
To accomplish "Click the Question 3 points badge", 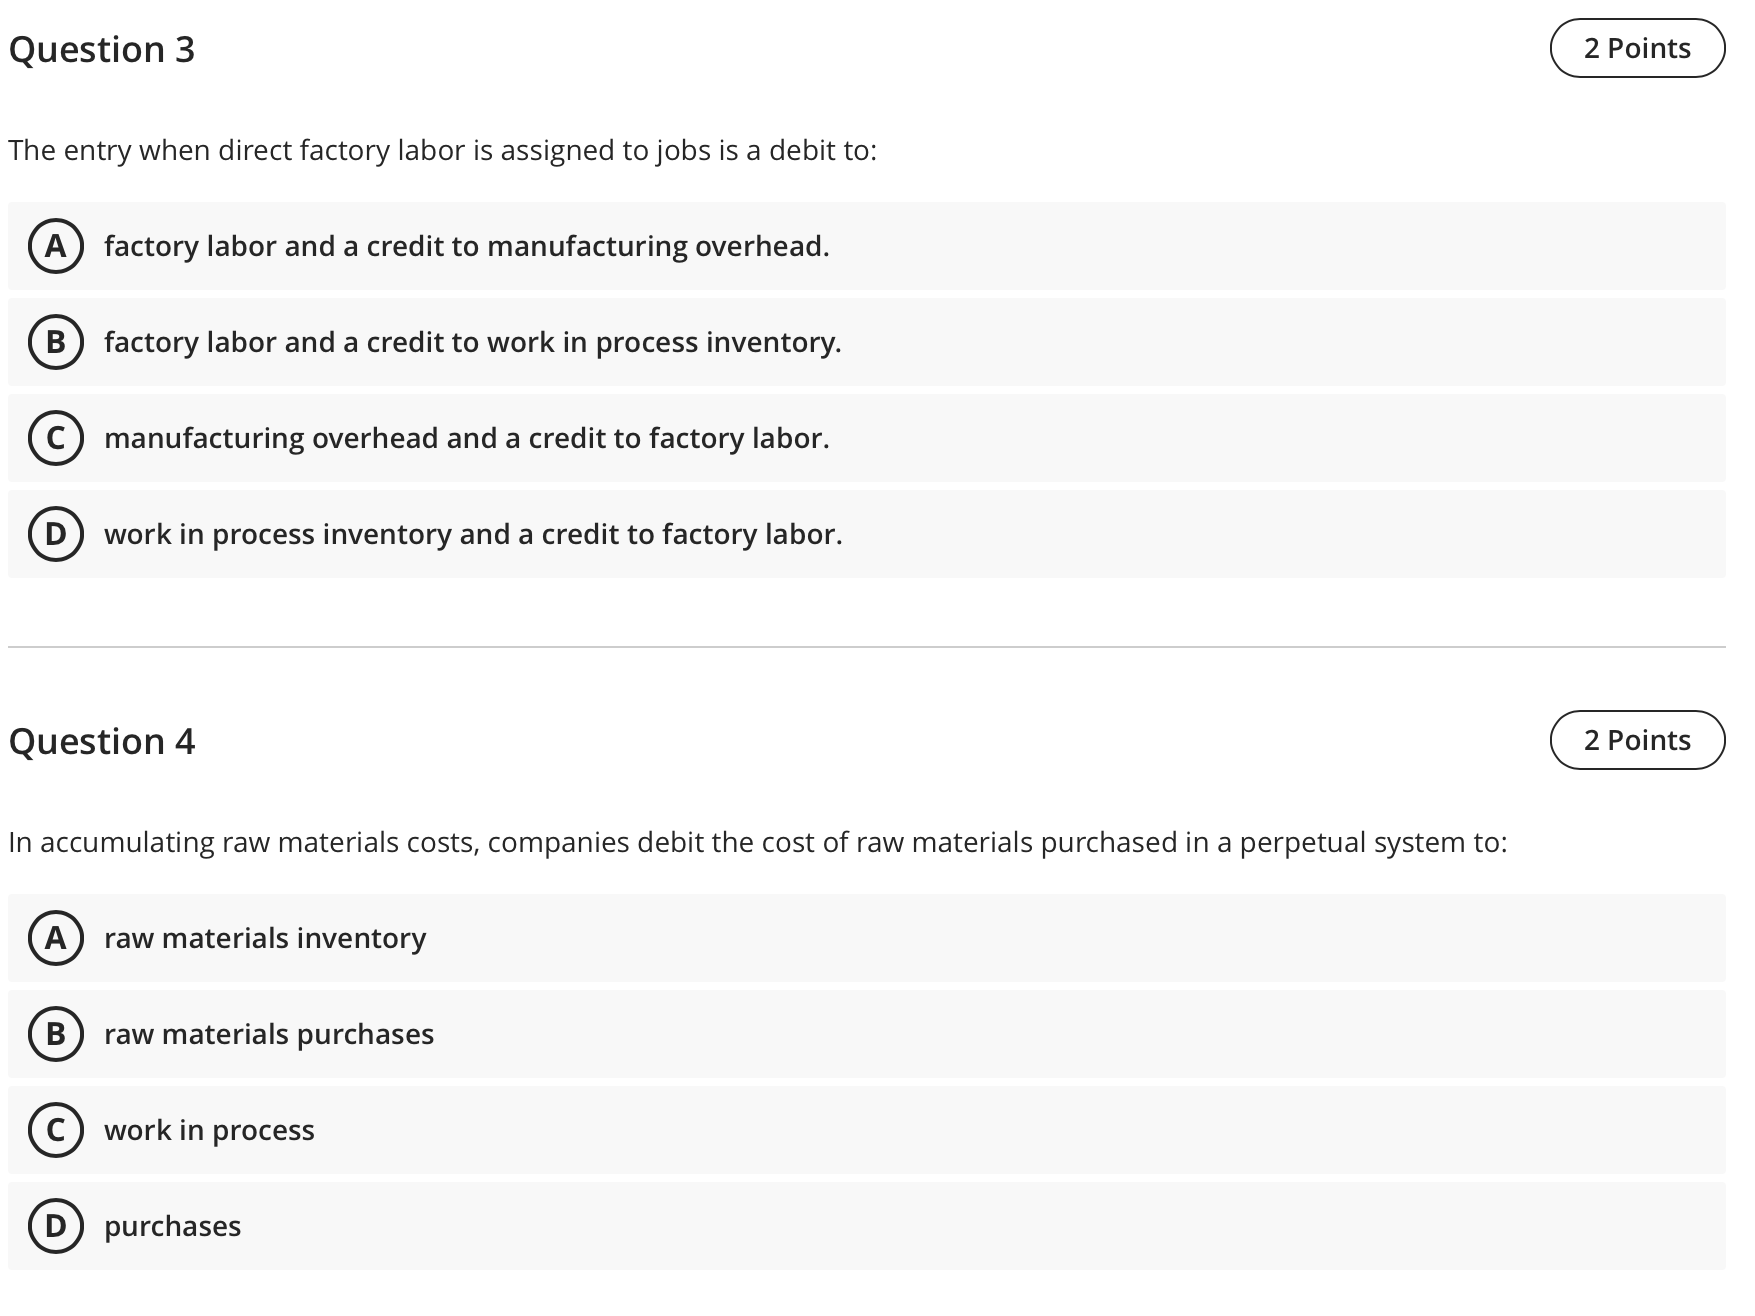I will coord(1637,48).
